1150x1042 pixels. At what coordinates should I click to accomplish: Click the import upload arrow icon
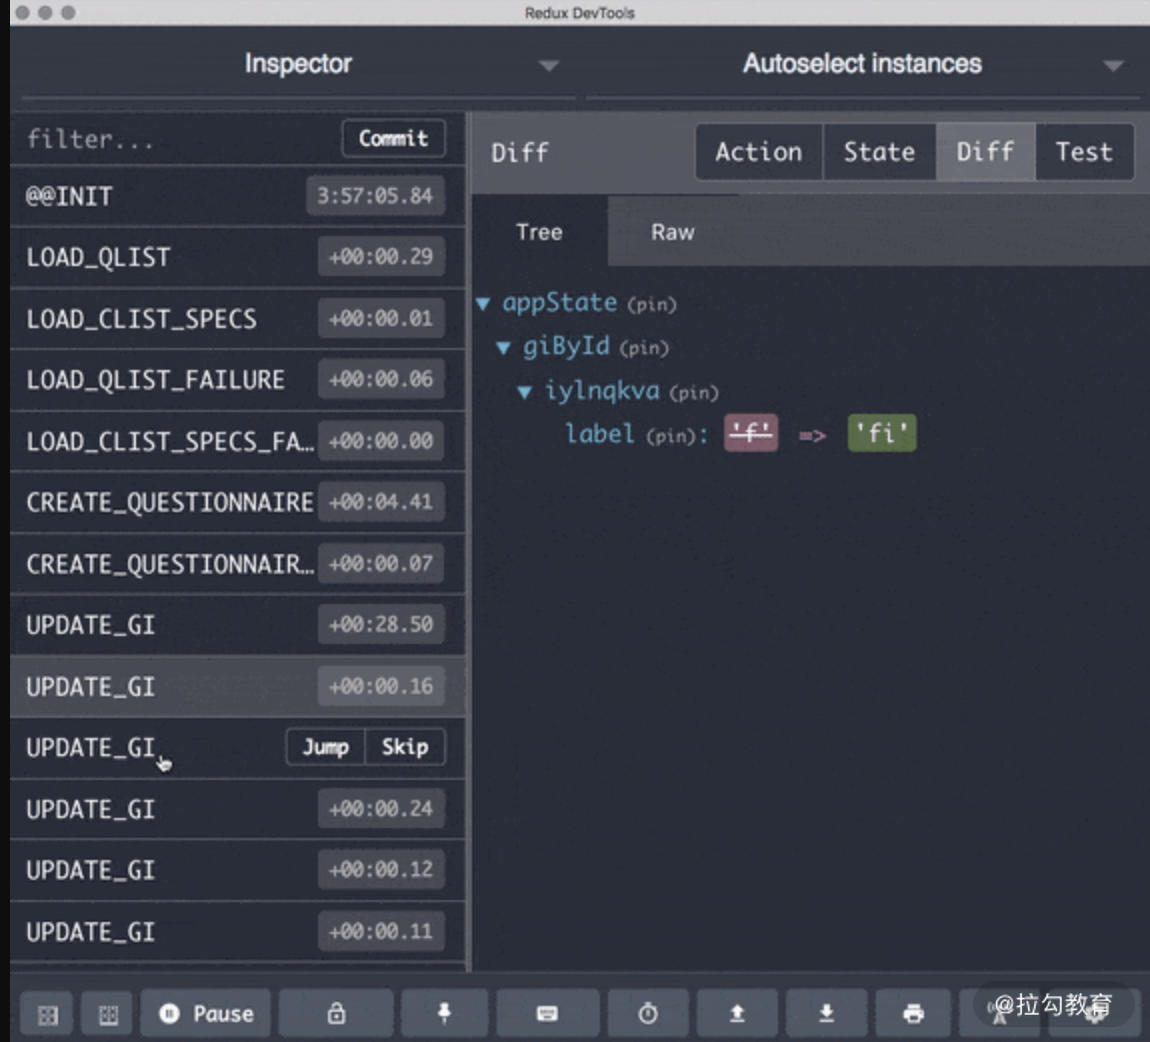(x=737, y=1013)
